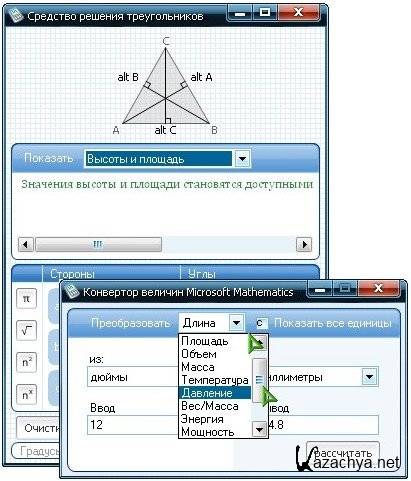The height and width of the screenshot is (481, 411).
Task: Click the 'Очистить' button
Action: click(x=38, y=428)
